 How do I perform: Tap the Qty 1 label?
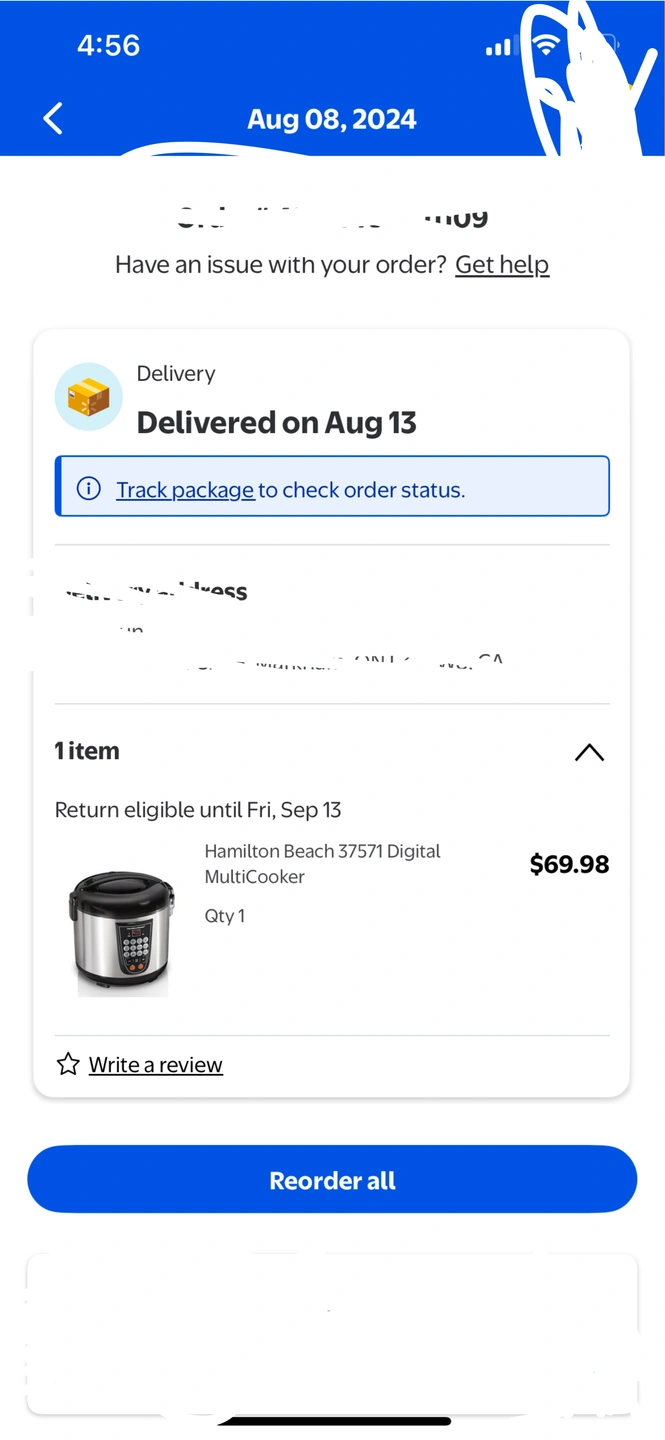click(225, 916)
